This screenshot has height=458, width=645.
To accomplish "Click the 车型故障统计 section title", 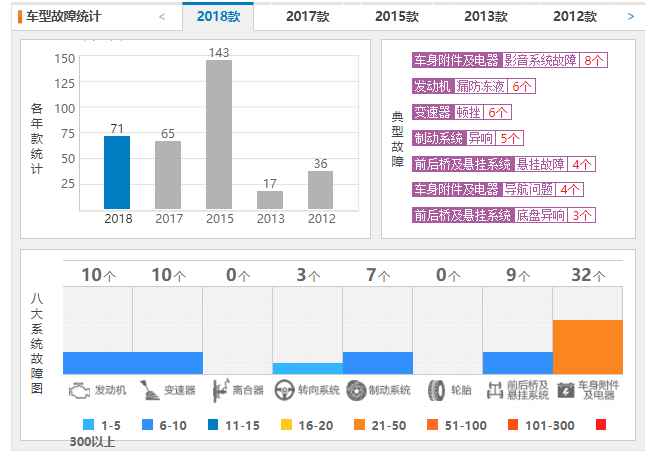I will pyautogui.click(x=63, y=16).
